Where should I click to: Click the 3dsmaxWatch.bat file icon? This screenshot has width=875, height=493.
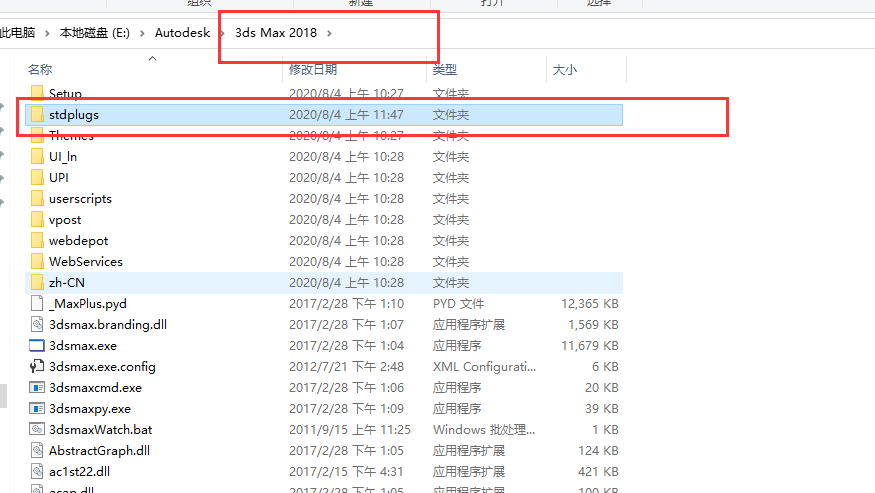(x=37, y=429)
